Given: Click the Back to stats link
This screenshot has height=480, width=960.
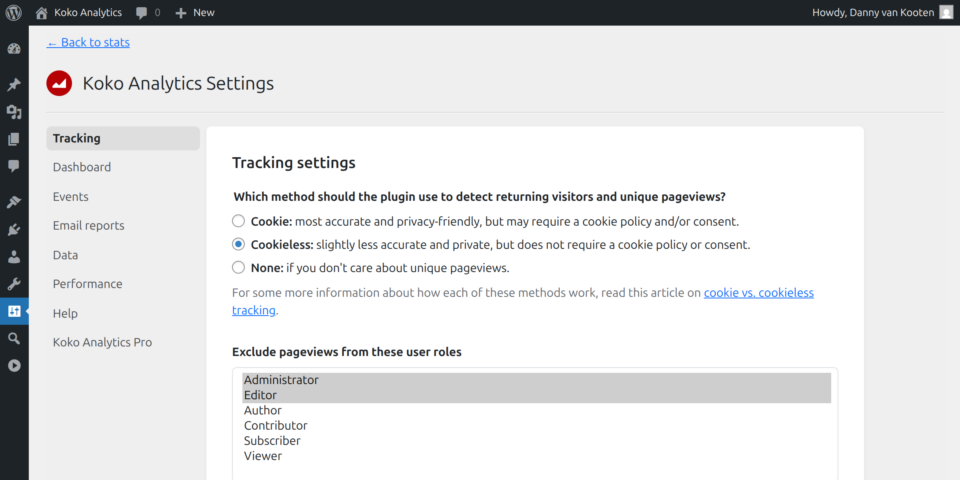Looking at the screenshot, I should pyautogui.click(x=88, y=42).
